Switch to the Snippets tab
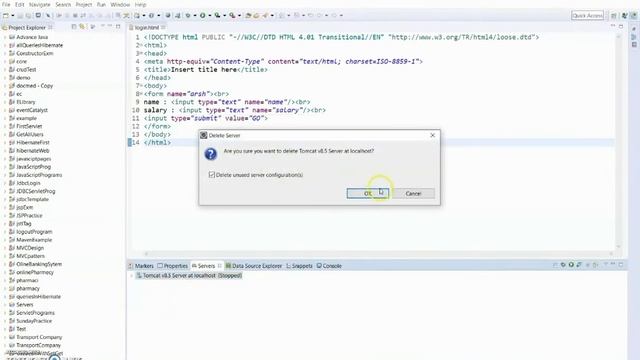 tap(299, 266)
